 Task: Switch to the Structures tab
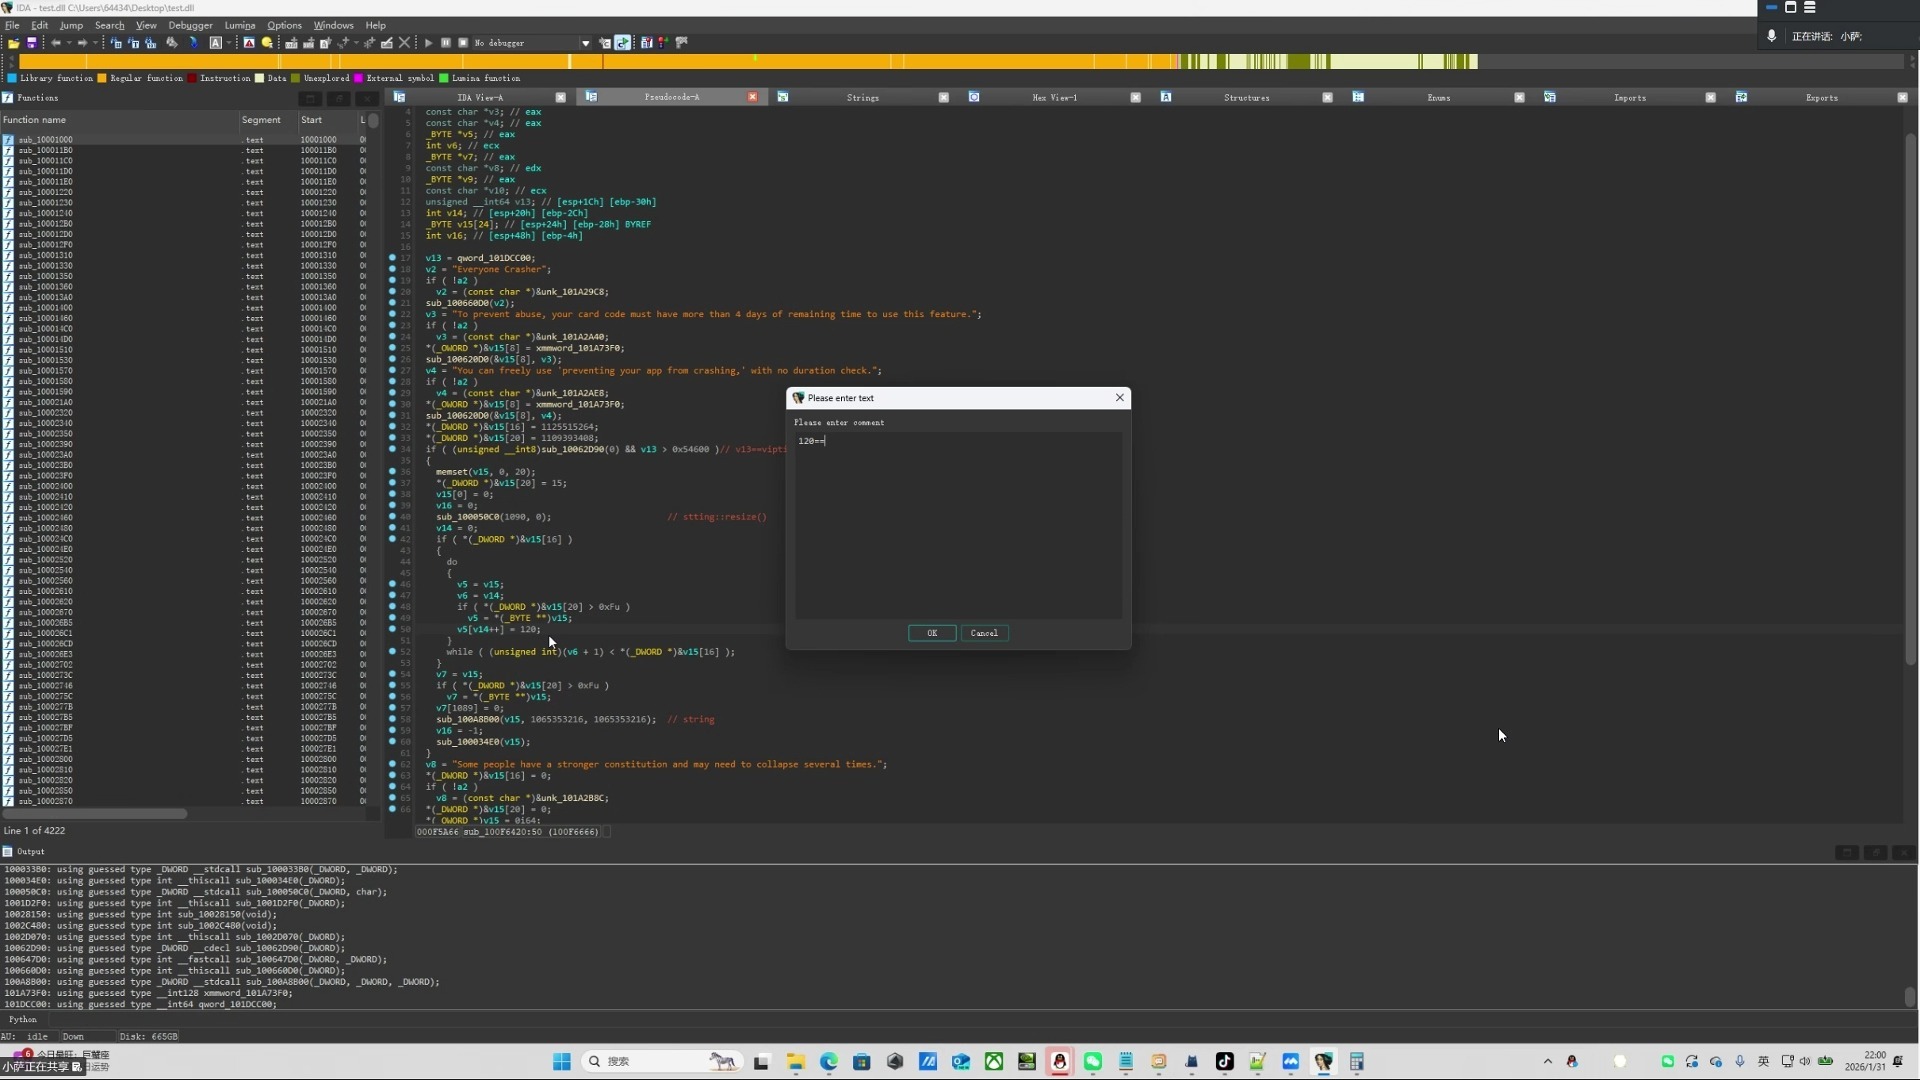[x=1246, y=97]
